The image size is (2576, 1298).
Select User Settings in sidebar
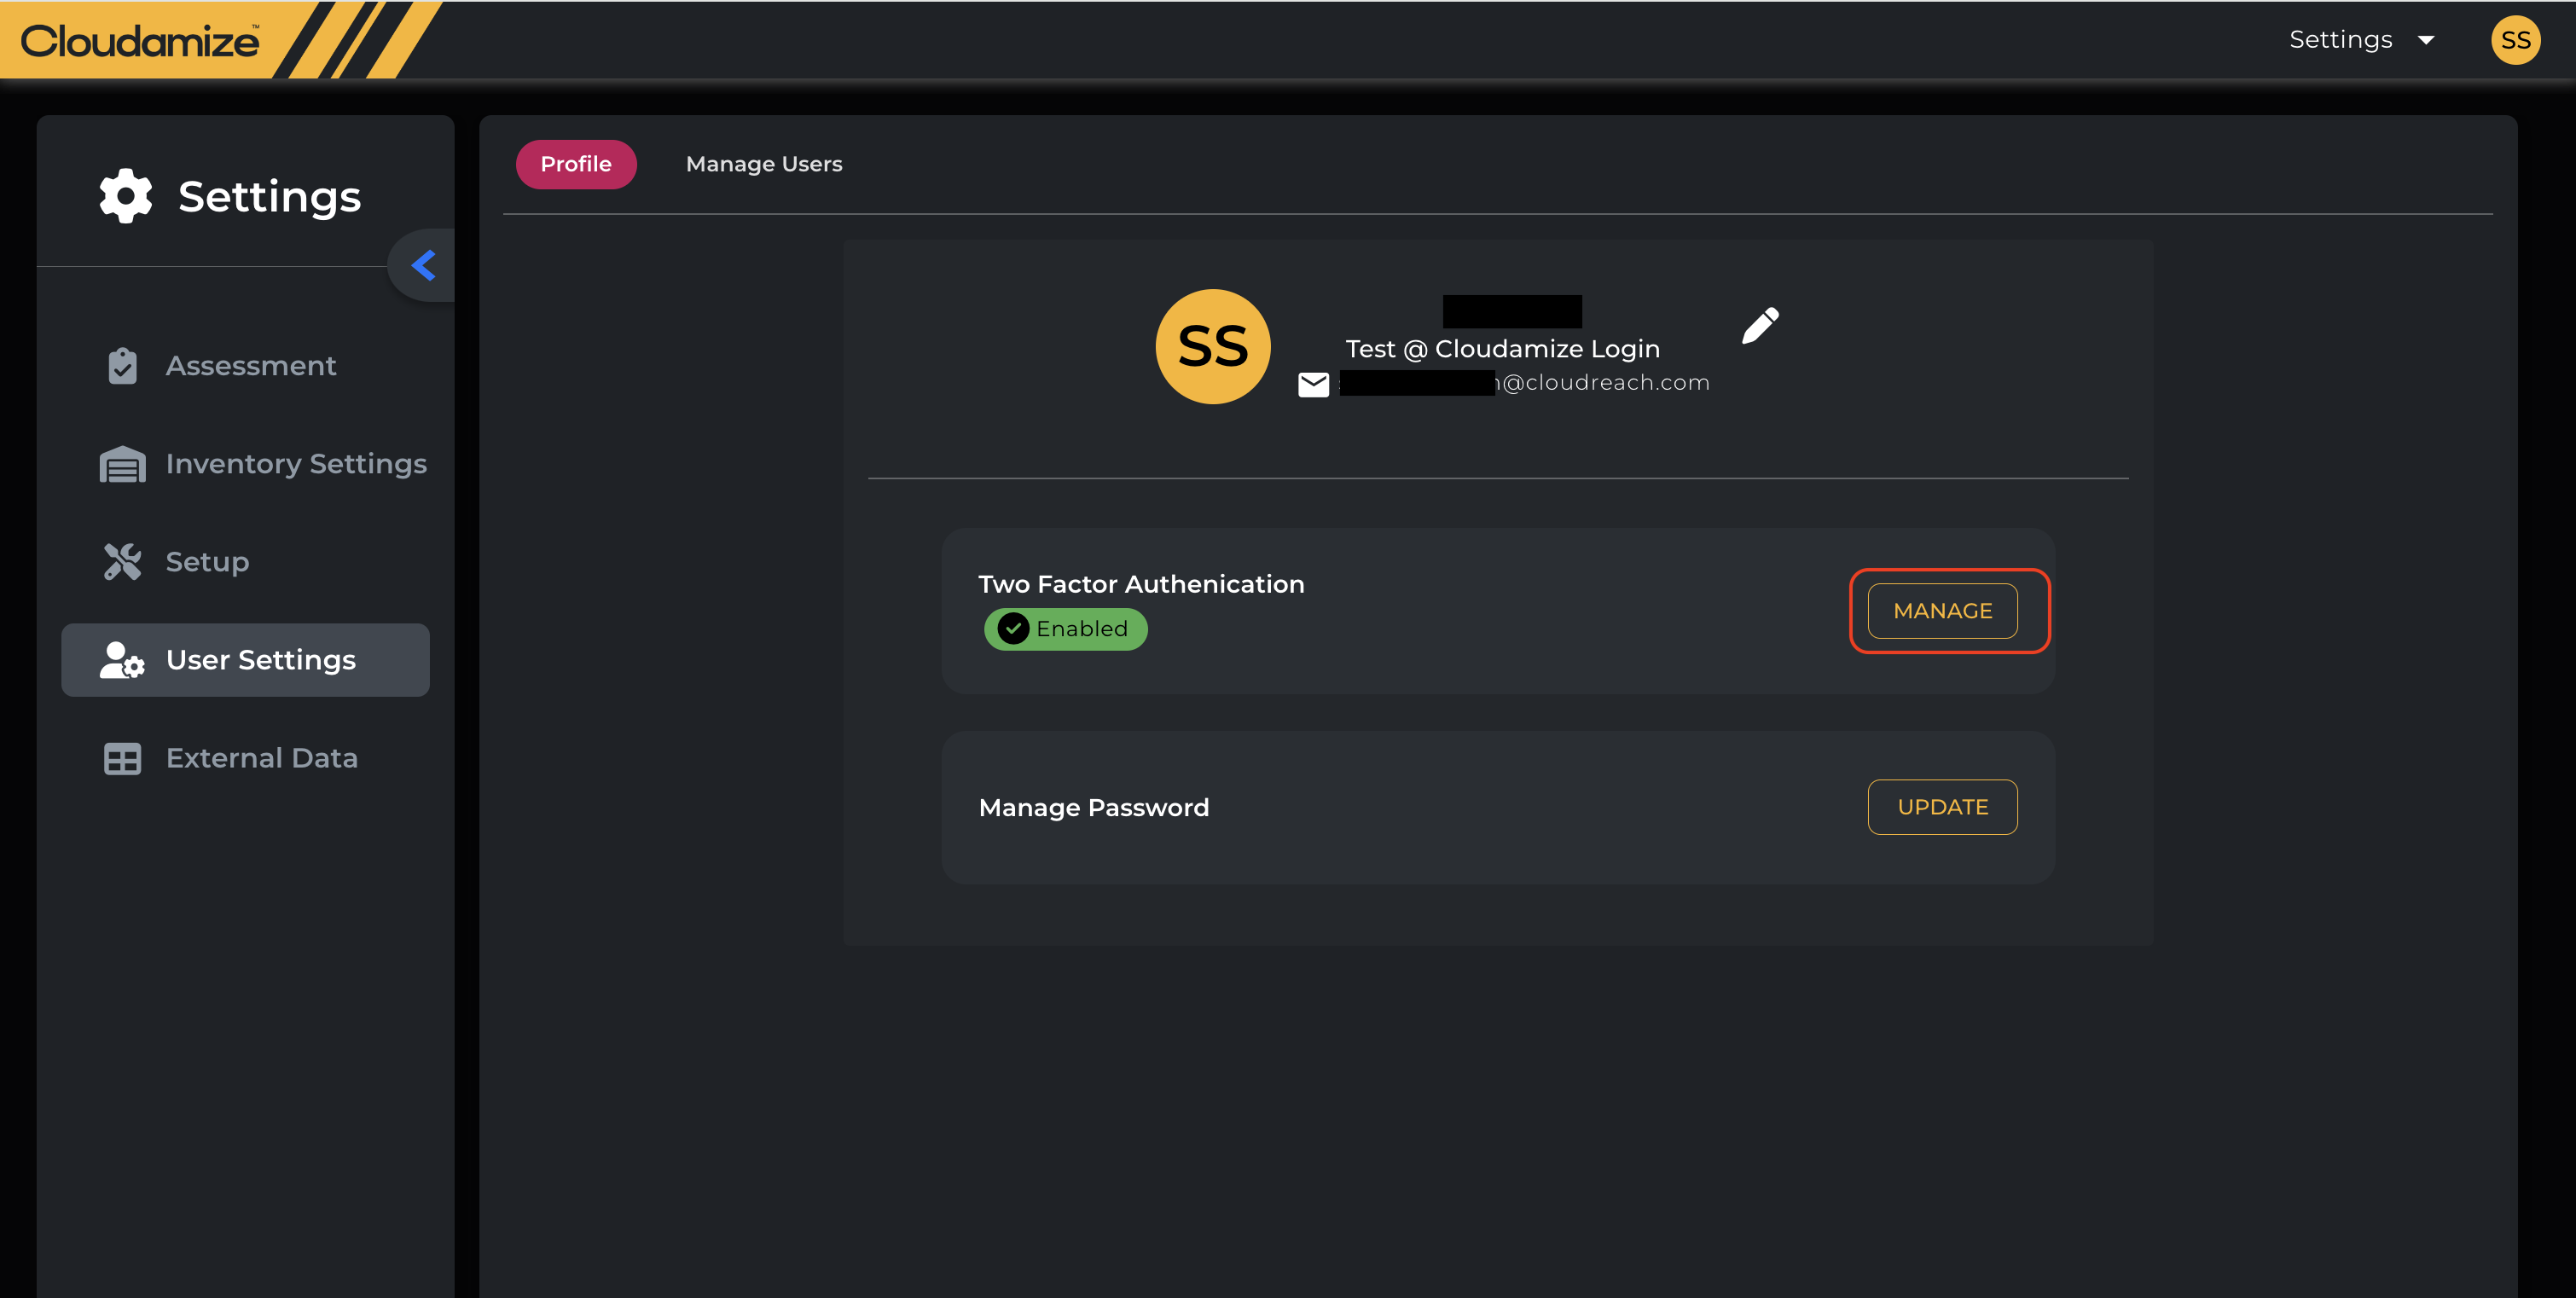(246, 660)
